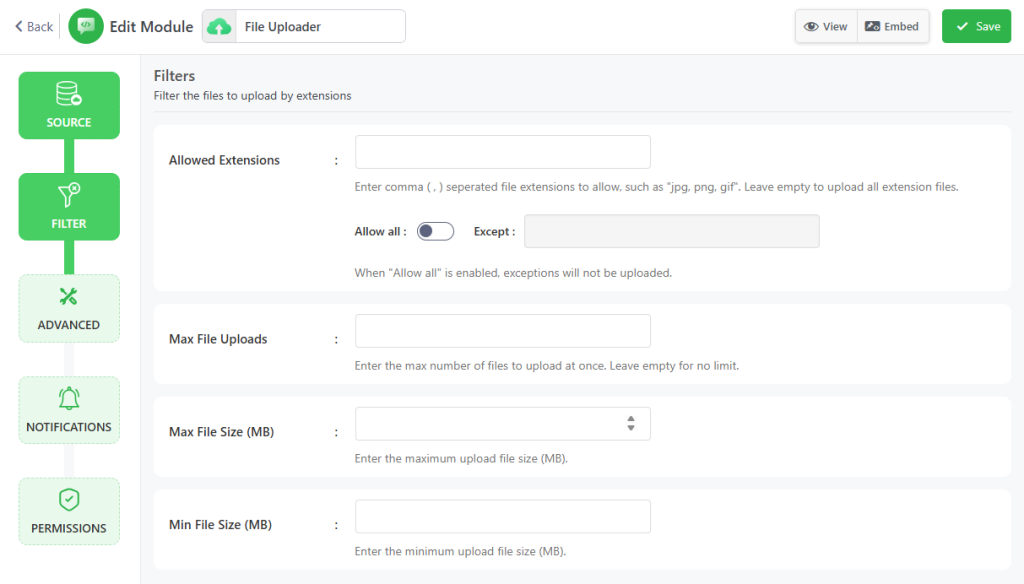Click the eye icon in View button
The image size is (1024, 584).
[811, 27]
